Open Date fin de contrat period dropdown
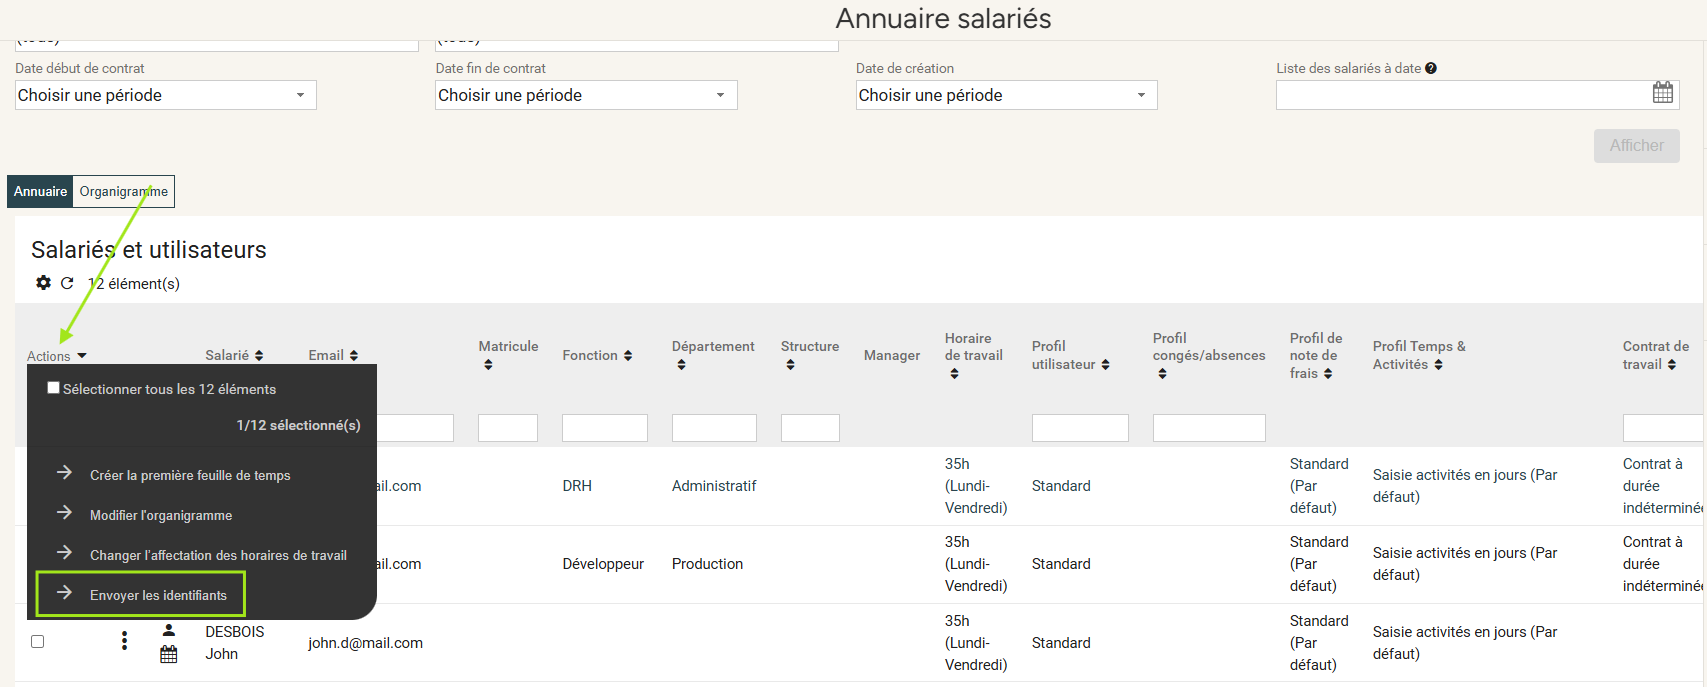This screenshot has height=687, width=1707. pyautogui.click(x=586, y=95)
